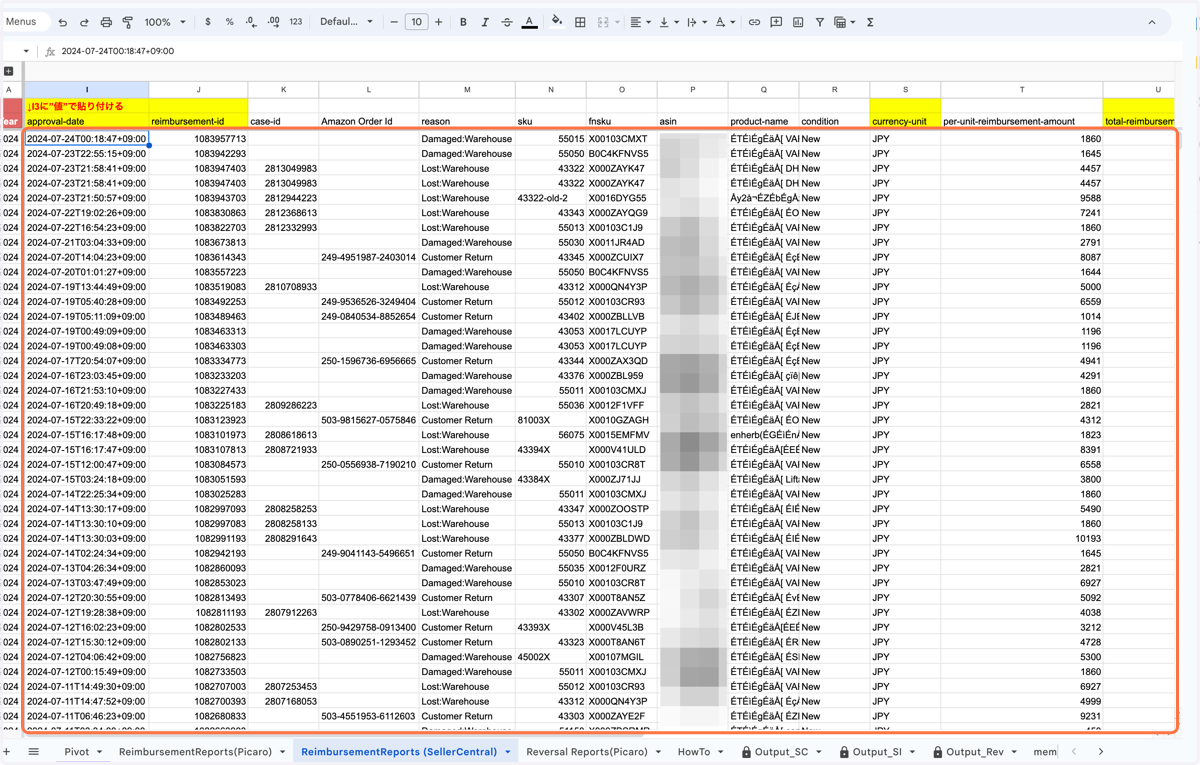The image size is (1200, 765).
Task: Open ReimbursementReports (SellerCentral) tab dropdown arrow
Action: tap(508, 752)
